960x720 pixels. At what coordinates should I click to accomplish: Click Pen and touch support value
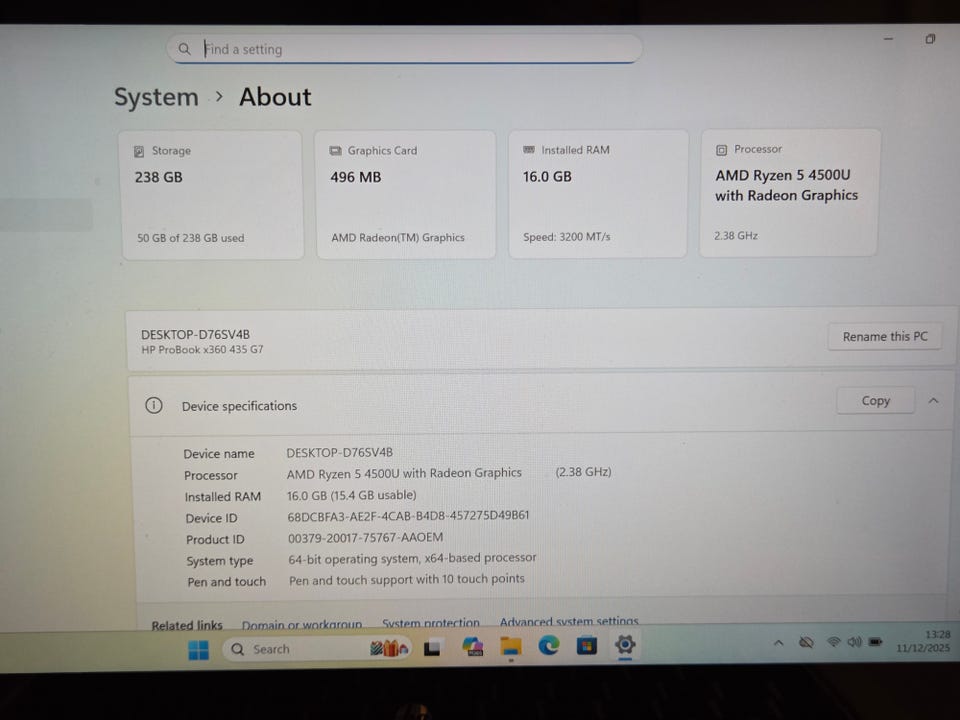(x=407, y=579)
